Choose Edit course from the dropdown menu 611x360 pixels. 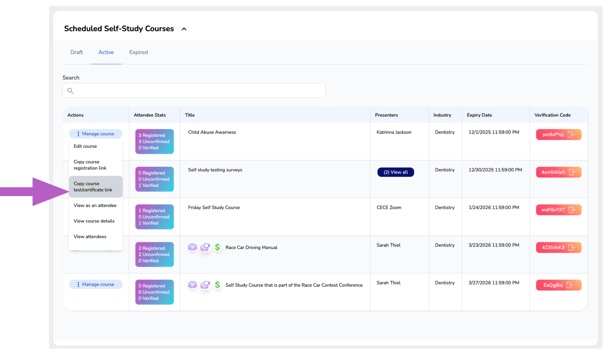click(x=85, y=146)
